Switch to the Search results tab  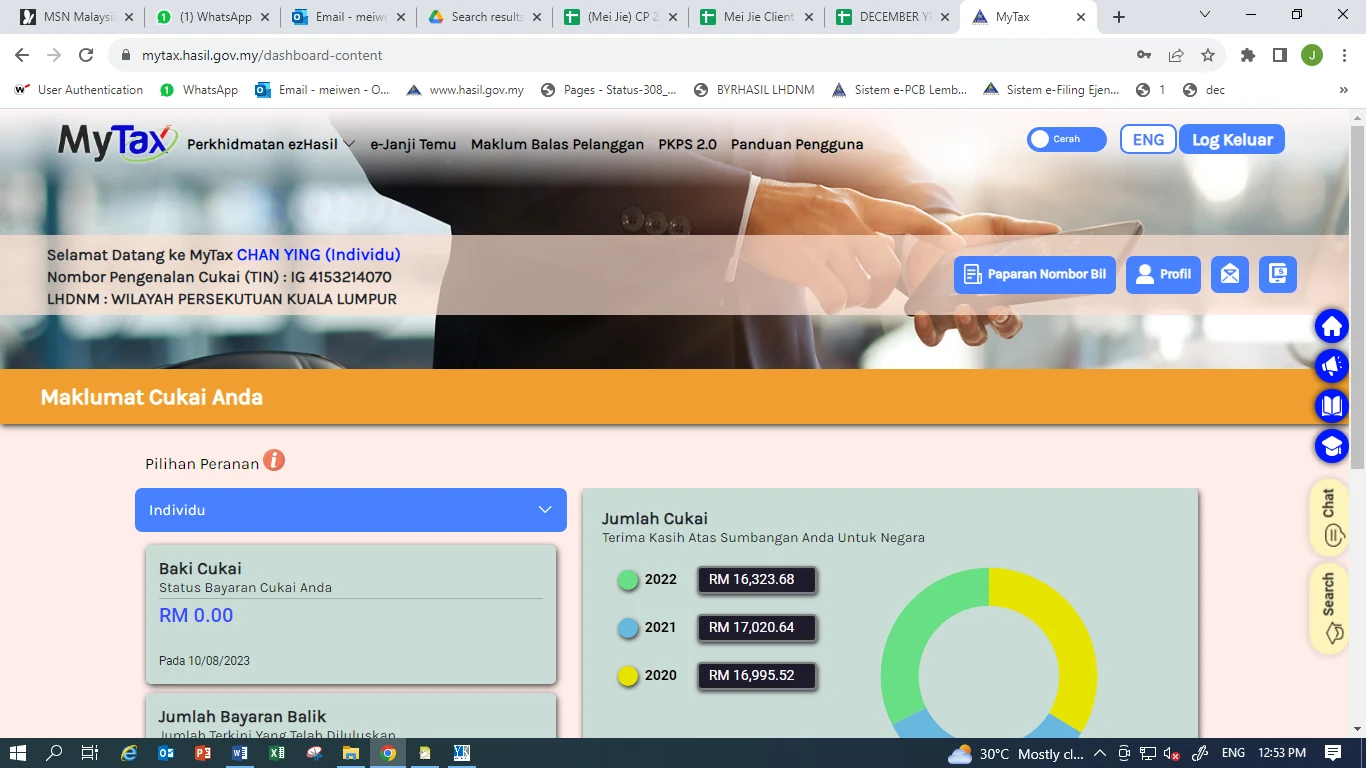tap(485, 17)
